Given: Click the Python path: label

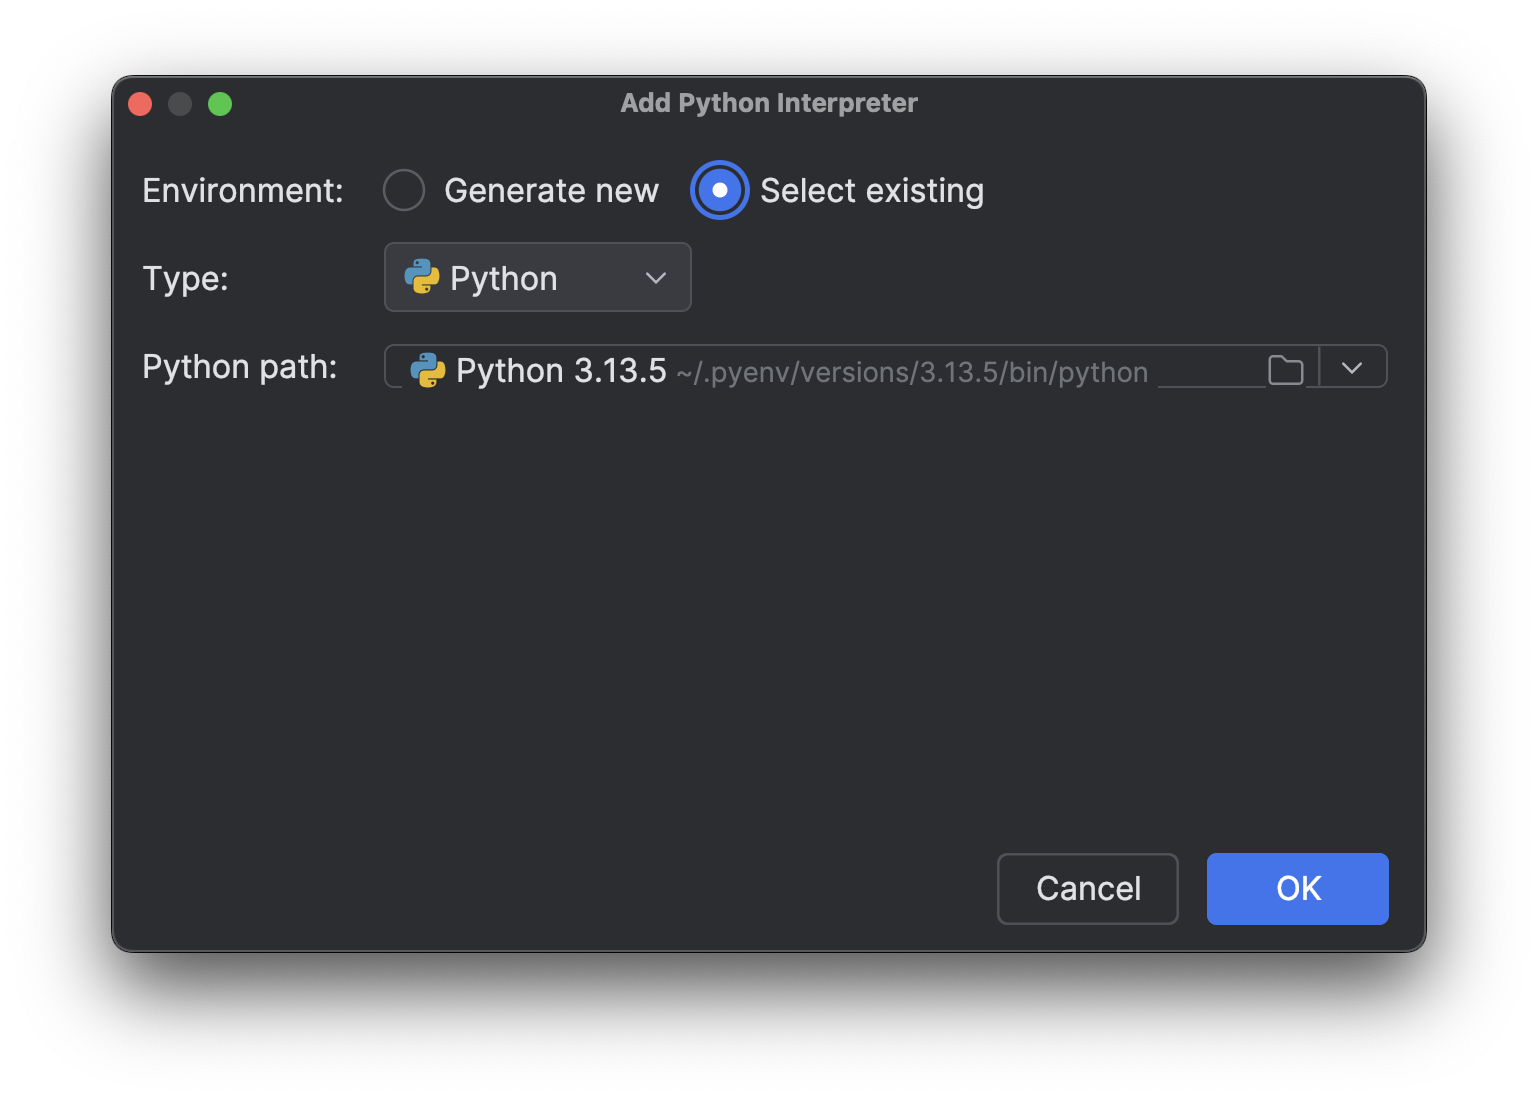Looking at the screenshot, I should (x=240, y=367).
